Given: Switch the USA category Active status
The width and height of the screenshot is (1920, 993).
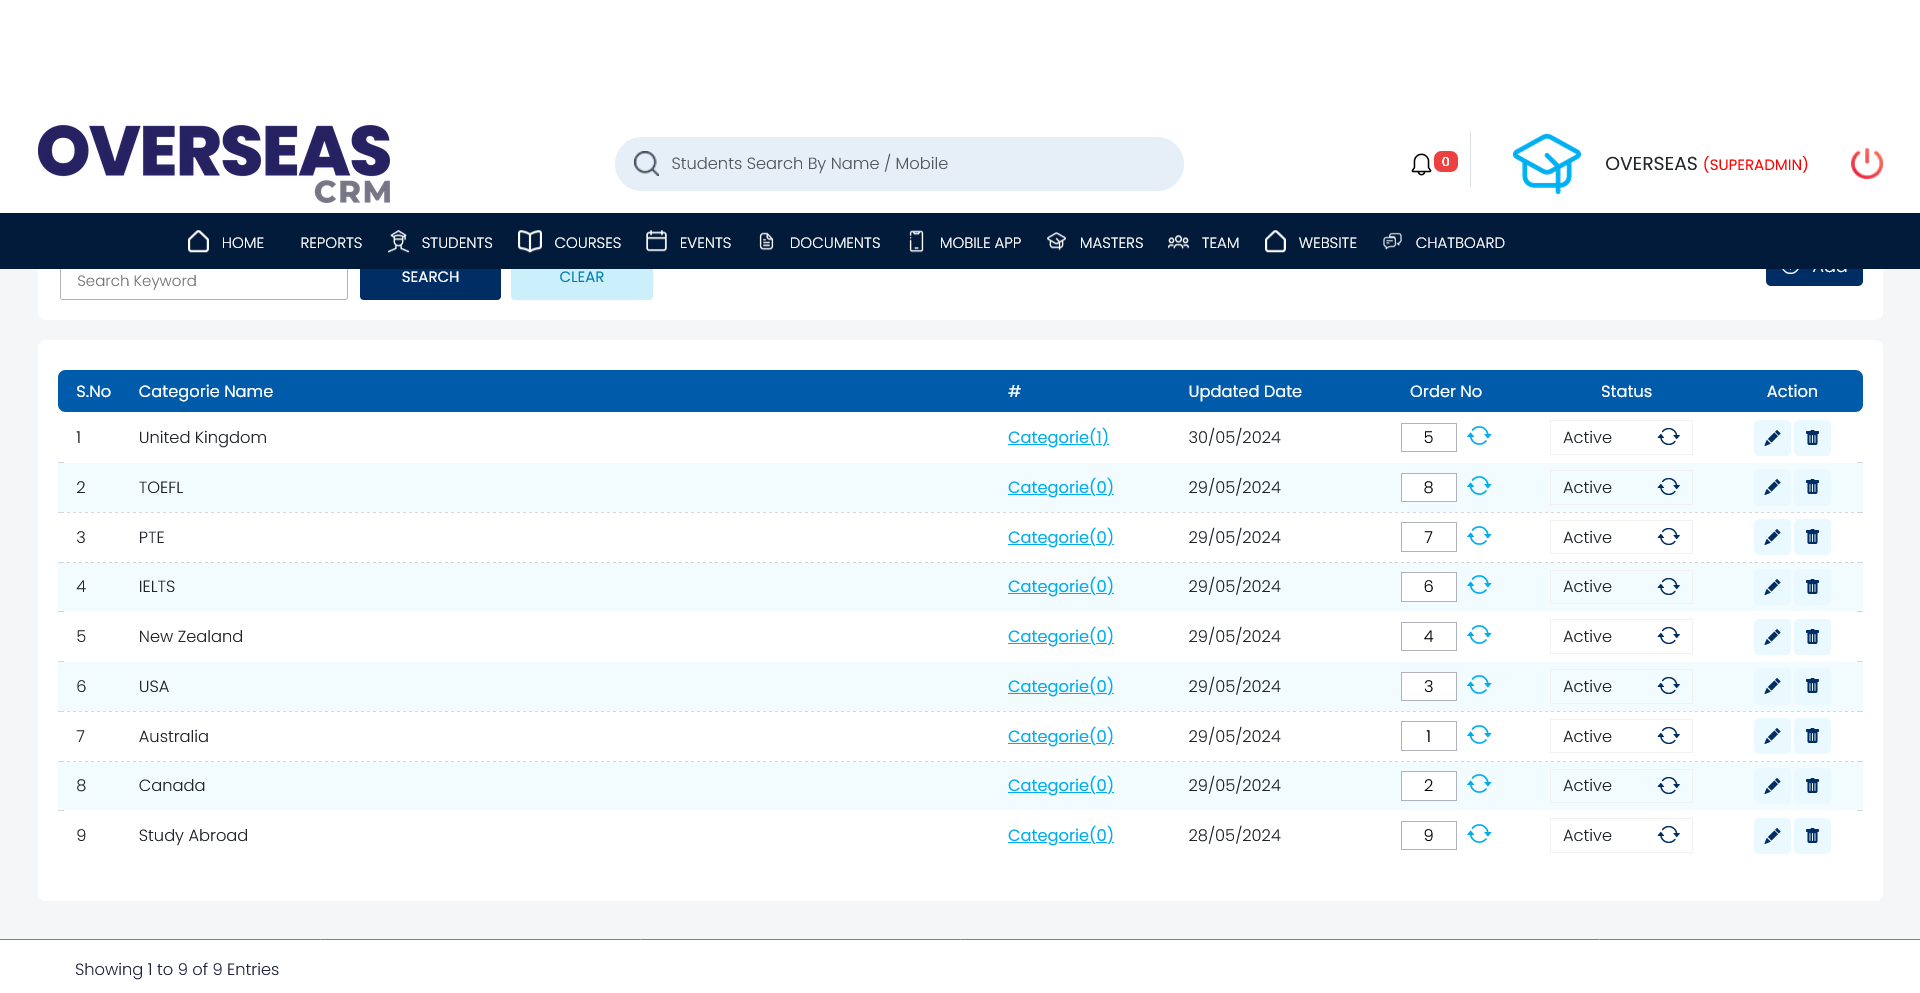Looking at the screenshot, I should tap(1668, 686).
